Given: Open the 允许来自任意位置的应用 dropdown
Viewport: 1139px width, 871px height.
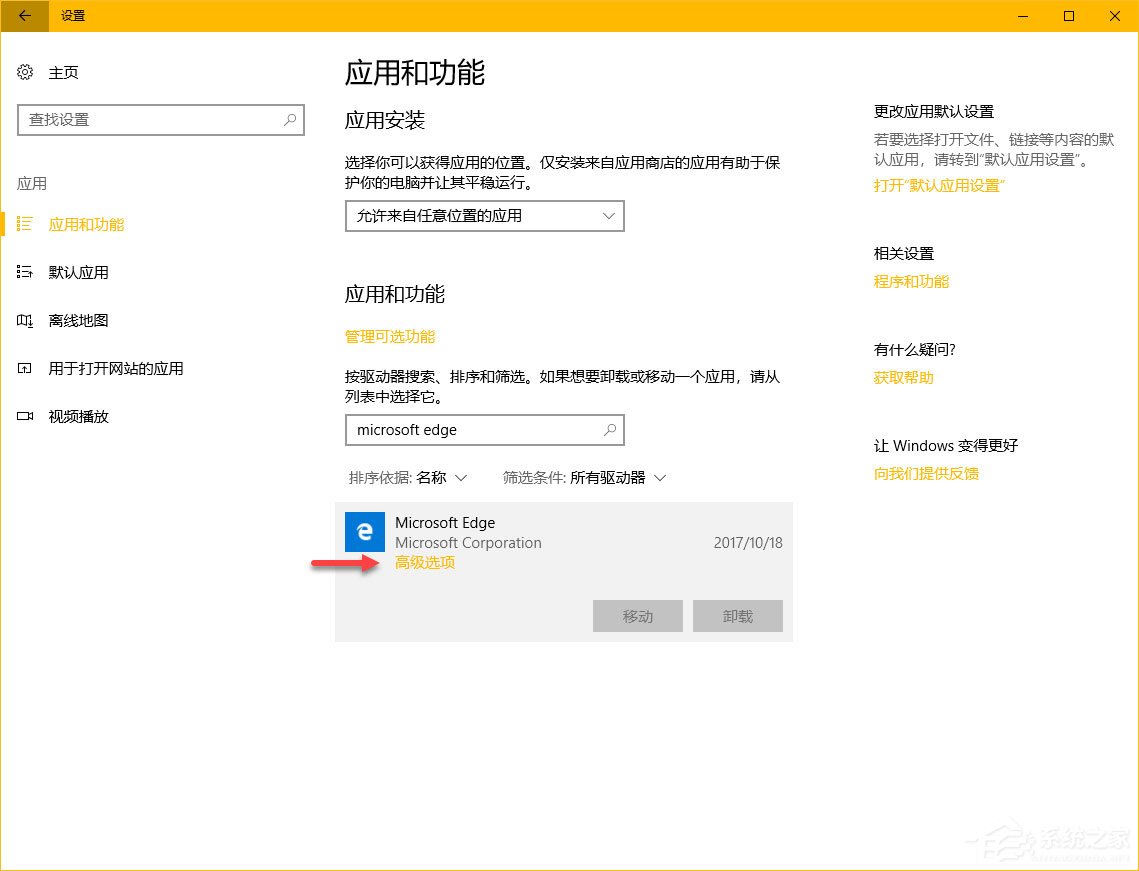Looking at the screenshot, I should pyautogui.click(x=484, y=216).
